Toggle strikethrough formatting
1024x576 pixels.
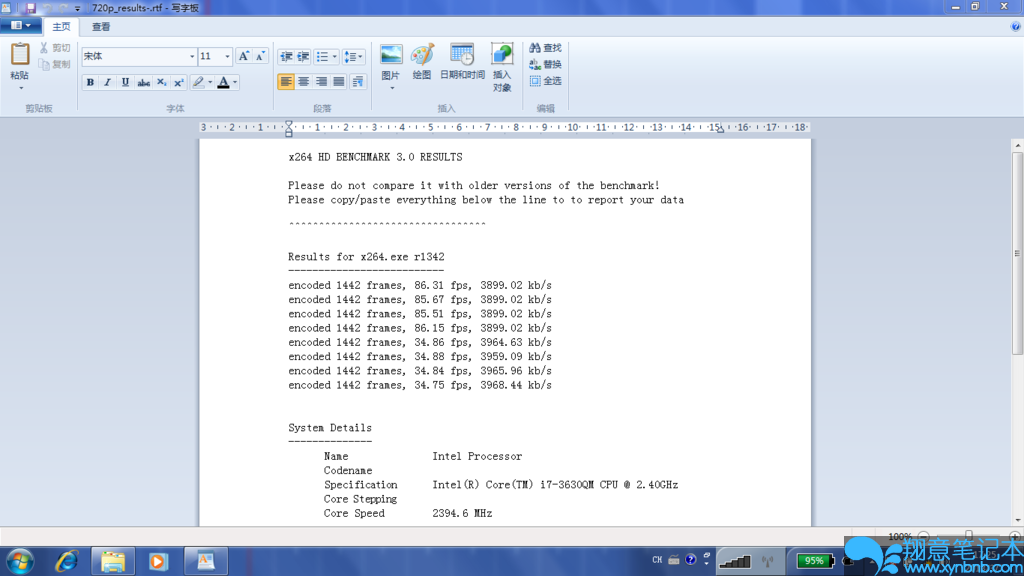coord(143,82)
